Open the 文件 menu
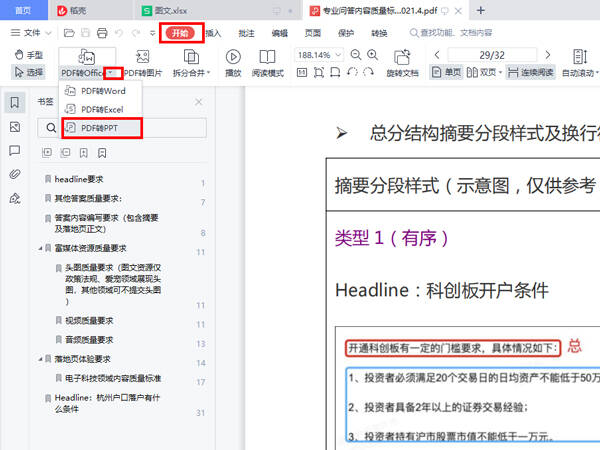Image resolution: width=600 pixels, height=450 pixels. (31, 33)
